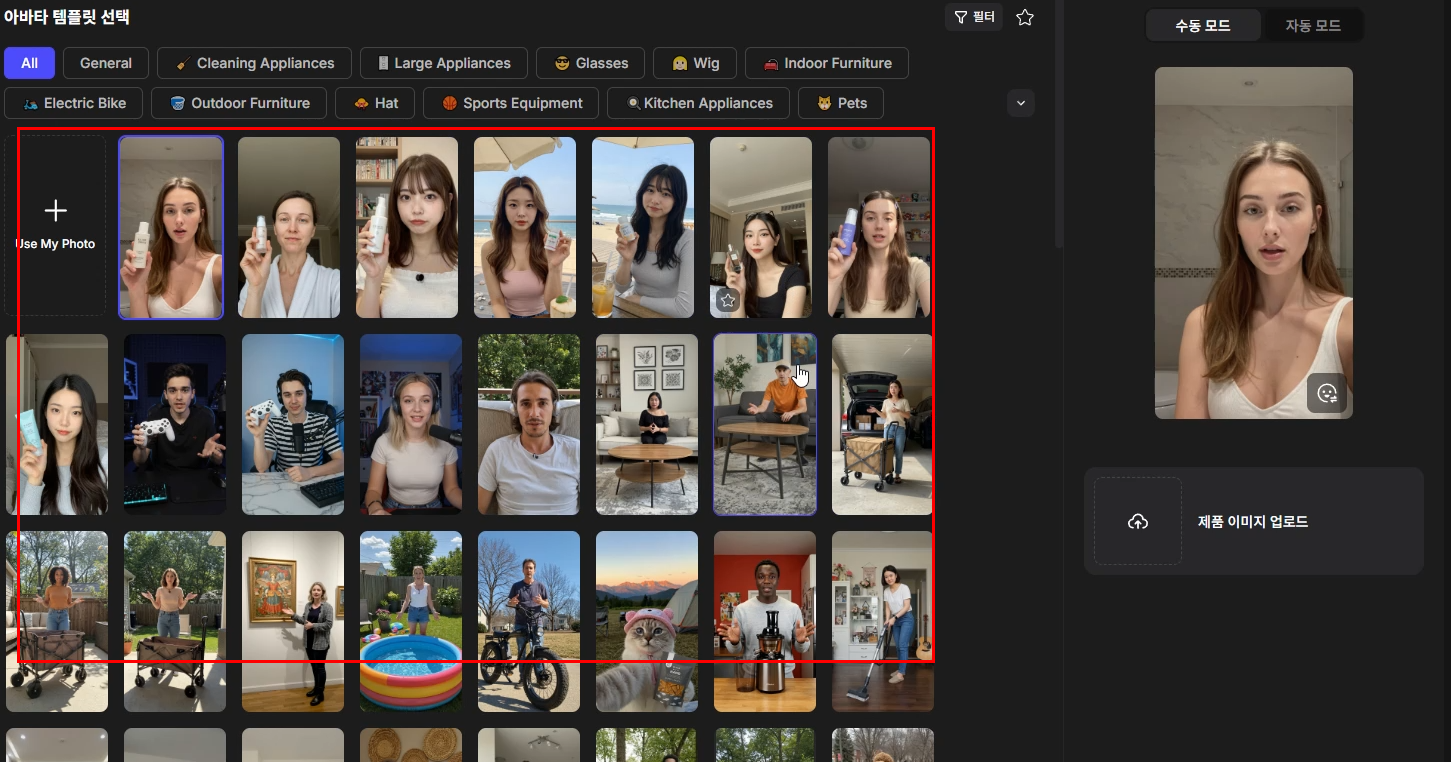The height and width of the screenshot is (762, 1451).
Task: Filter by Glasses category
Action: tap(590, 63)
